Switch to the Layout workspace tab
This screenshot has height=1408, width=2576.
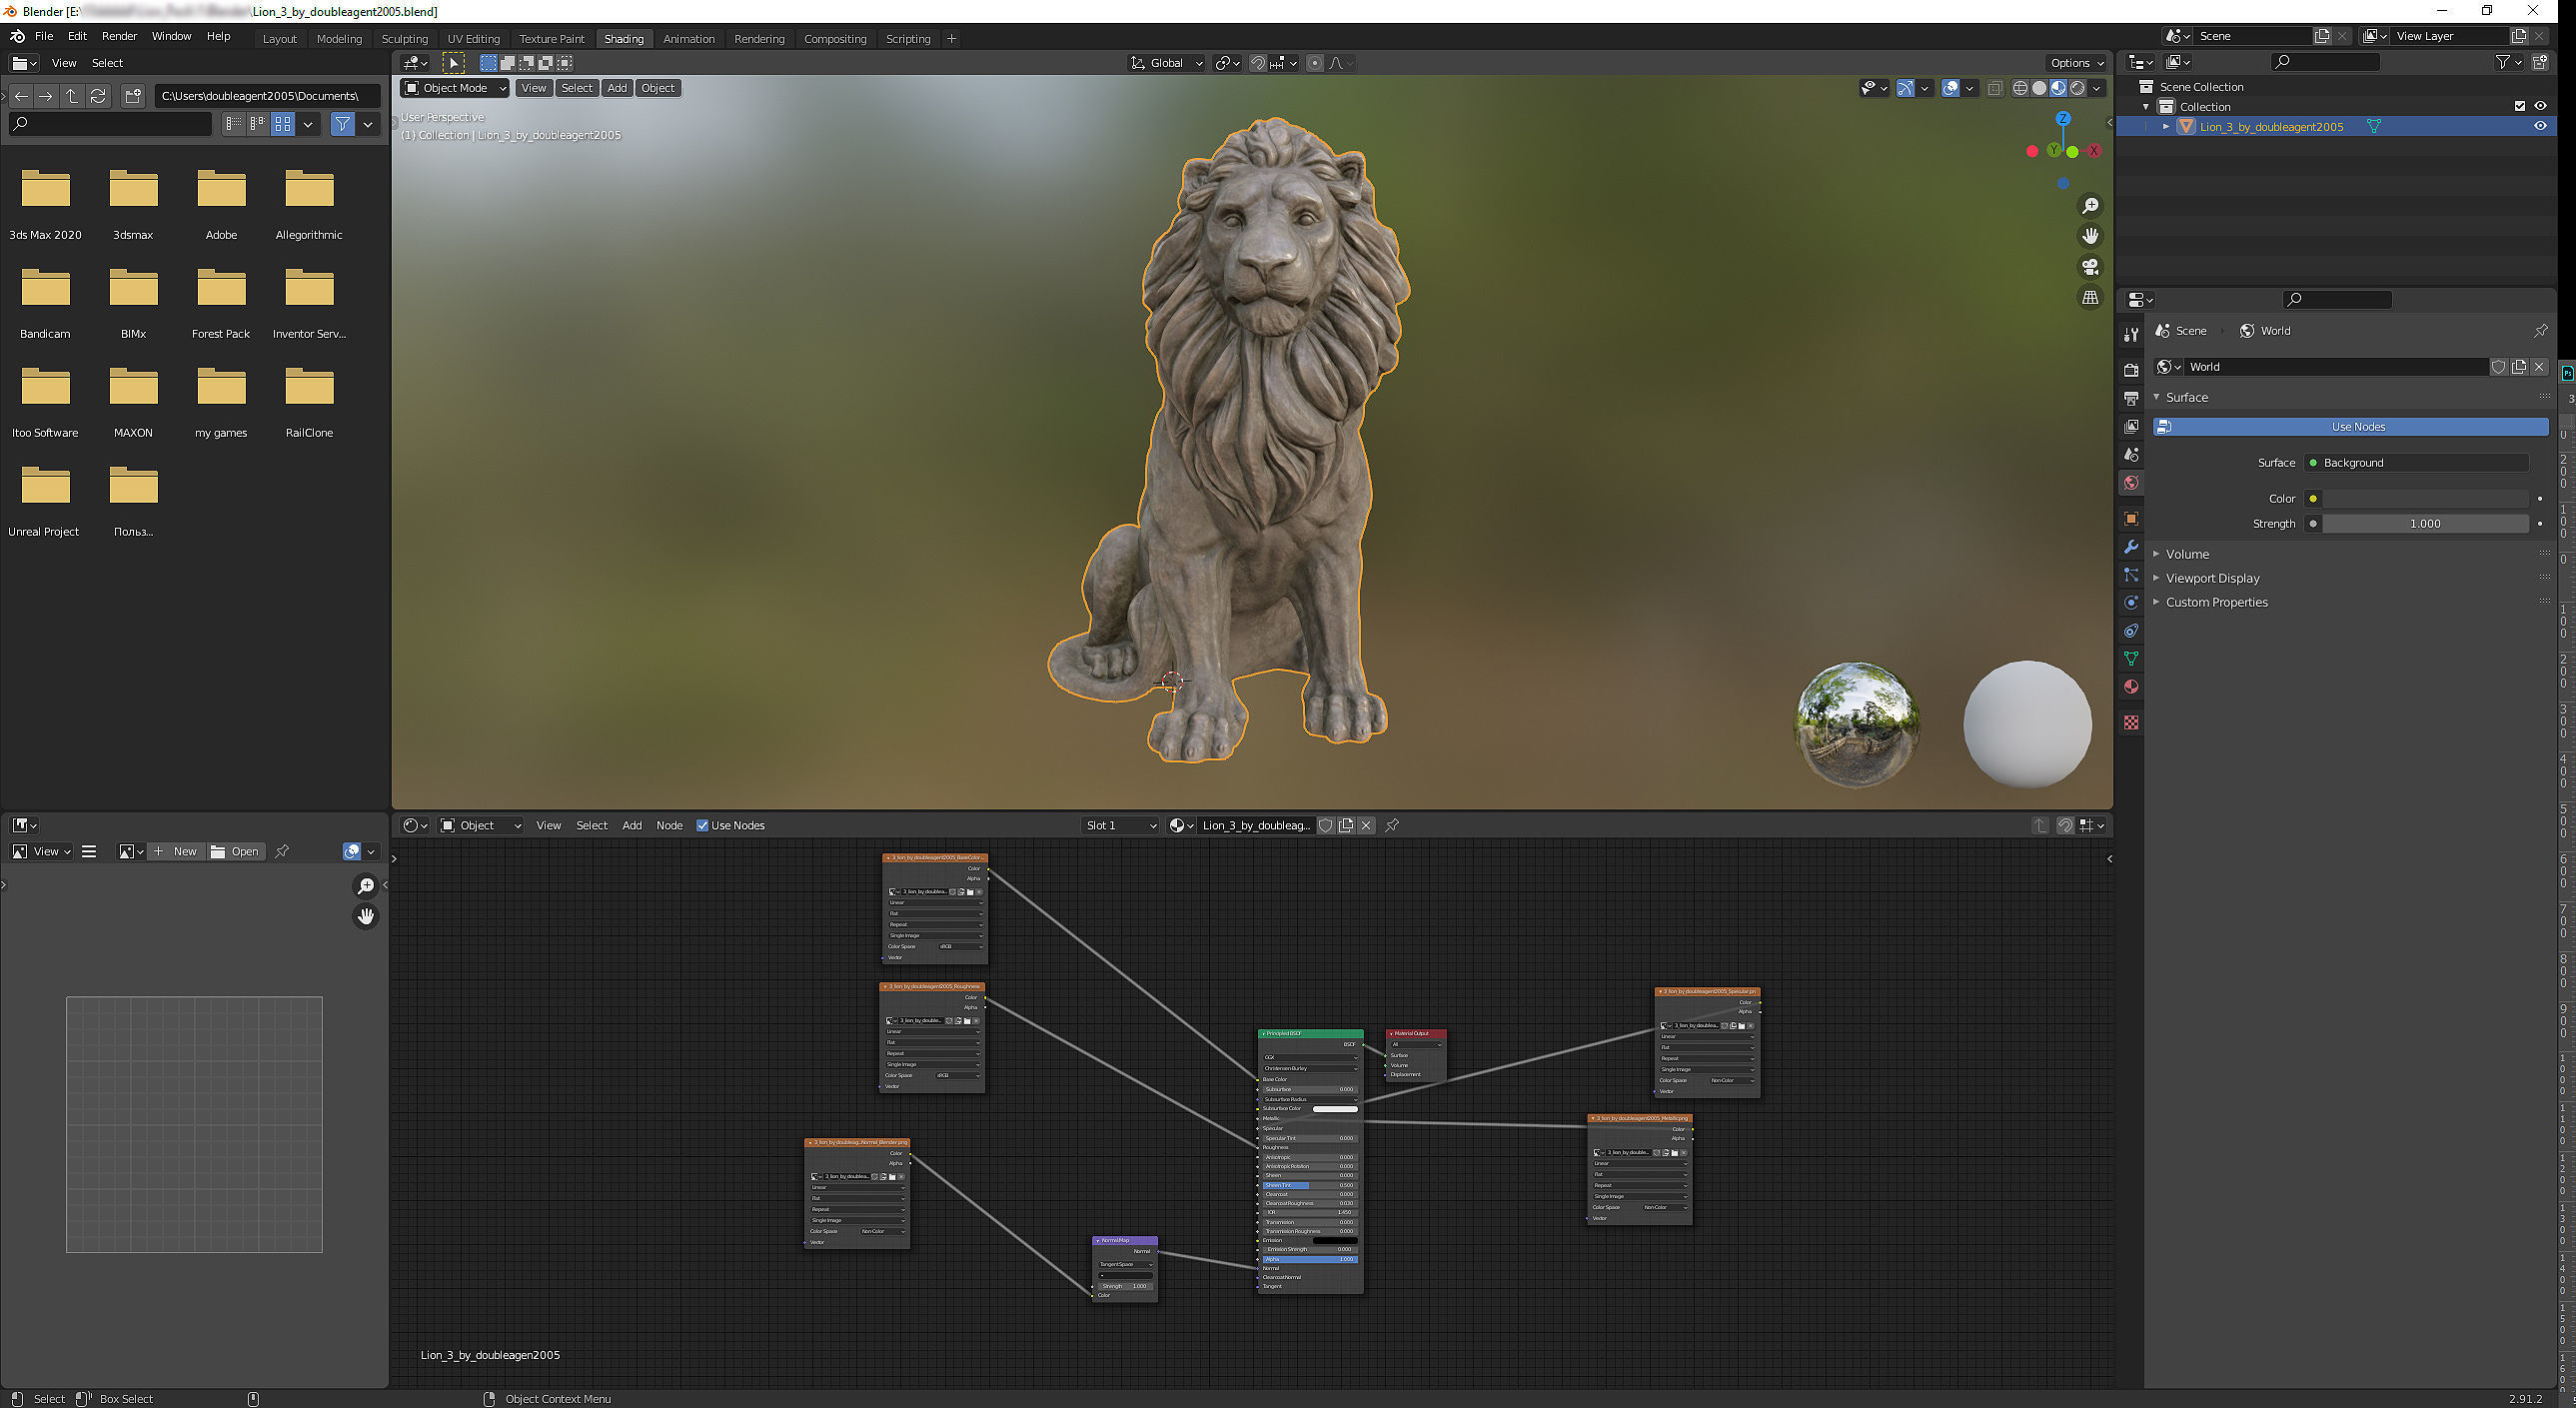pos(279,39)
